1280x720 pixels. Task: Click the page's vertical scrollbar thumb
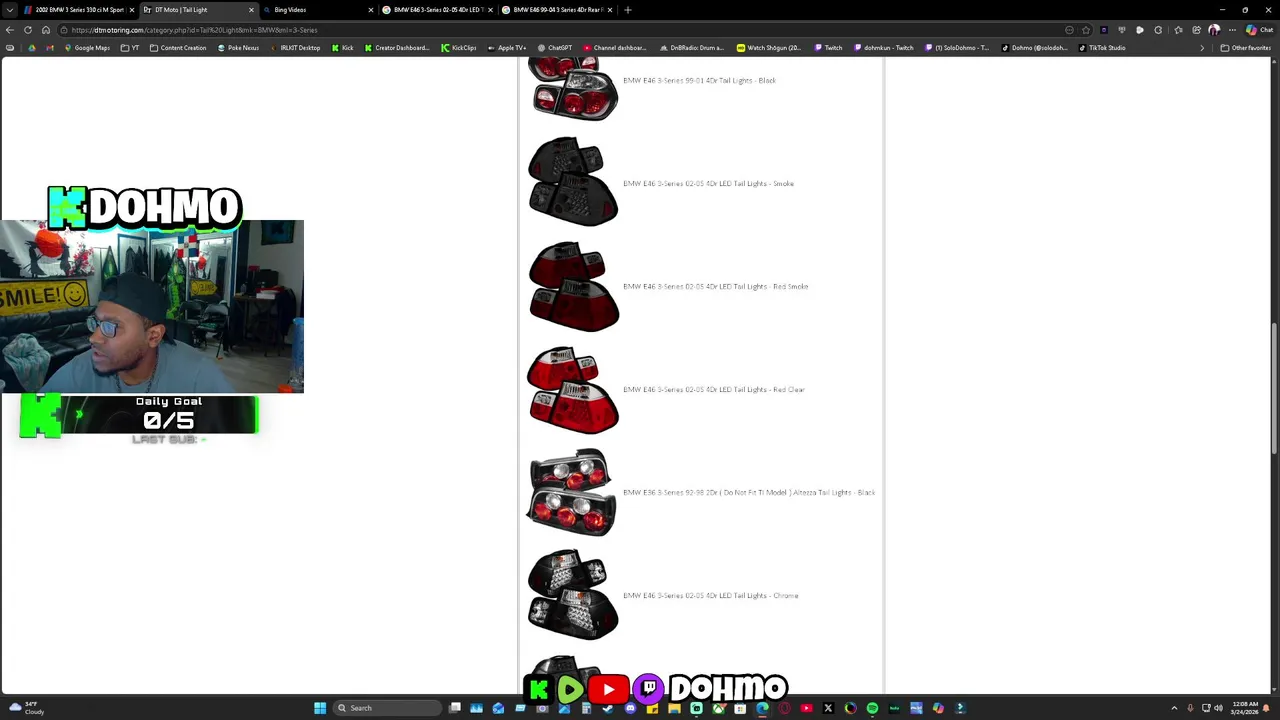(1274, 388)
